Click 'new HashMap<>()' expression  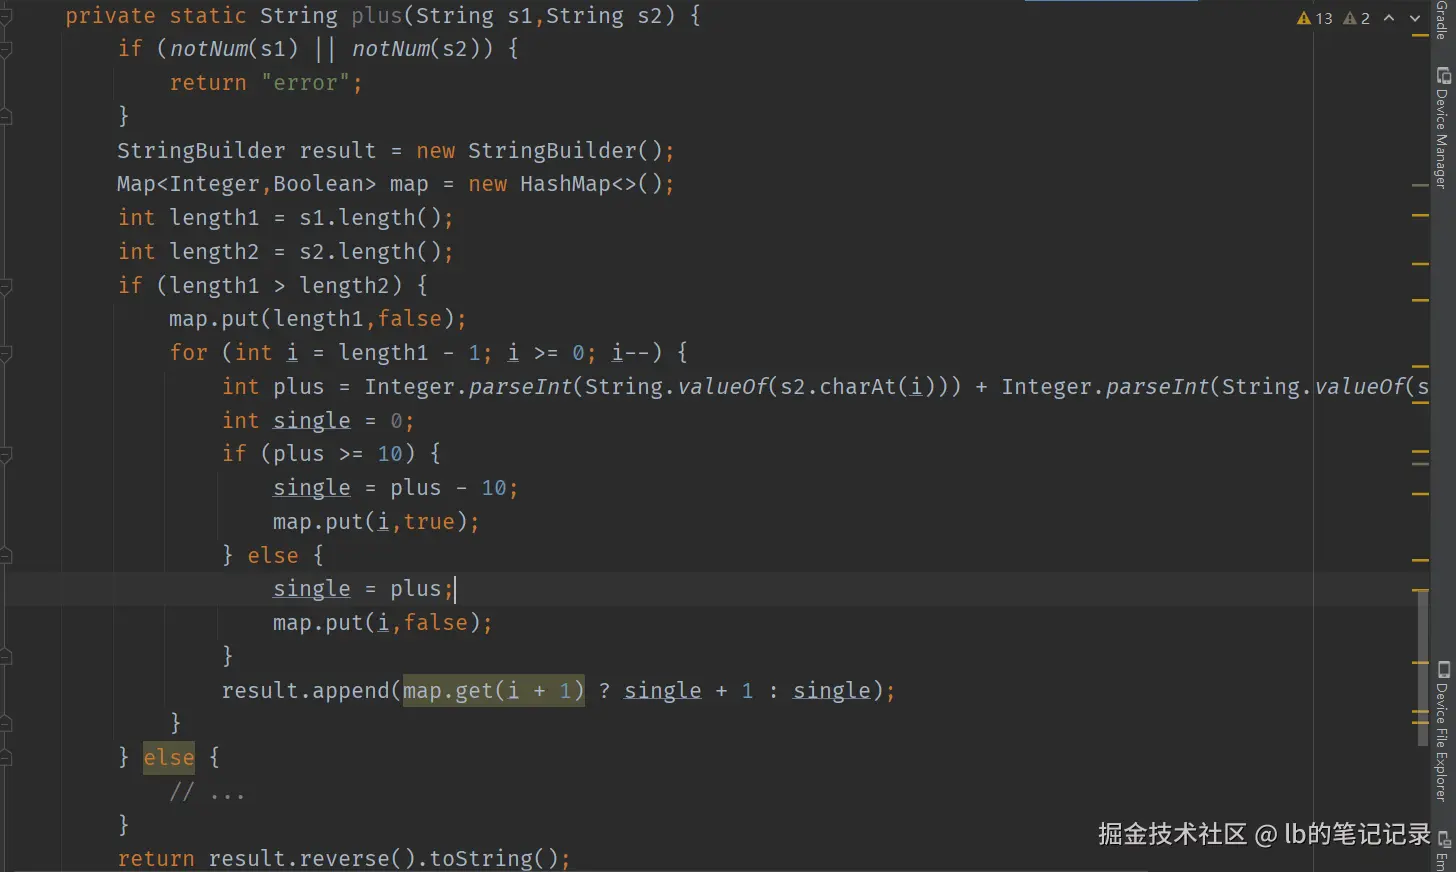565,184
